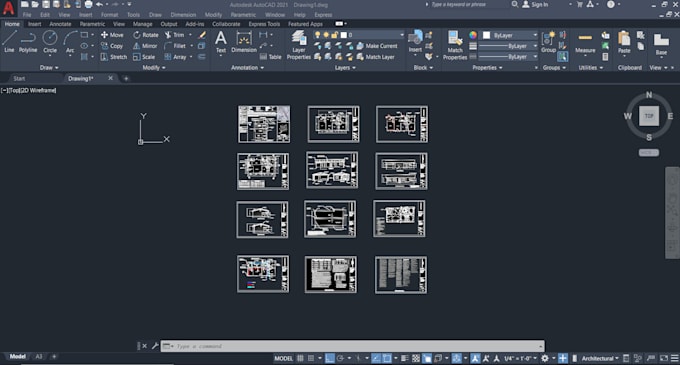Click the Move tool
Viewport: 680px width, 365px height.
tap(112, 35)
